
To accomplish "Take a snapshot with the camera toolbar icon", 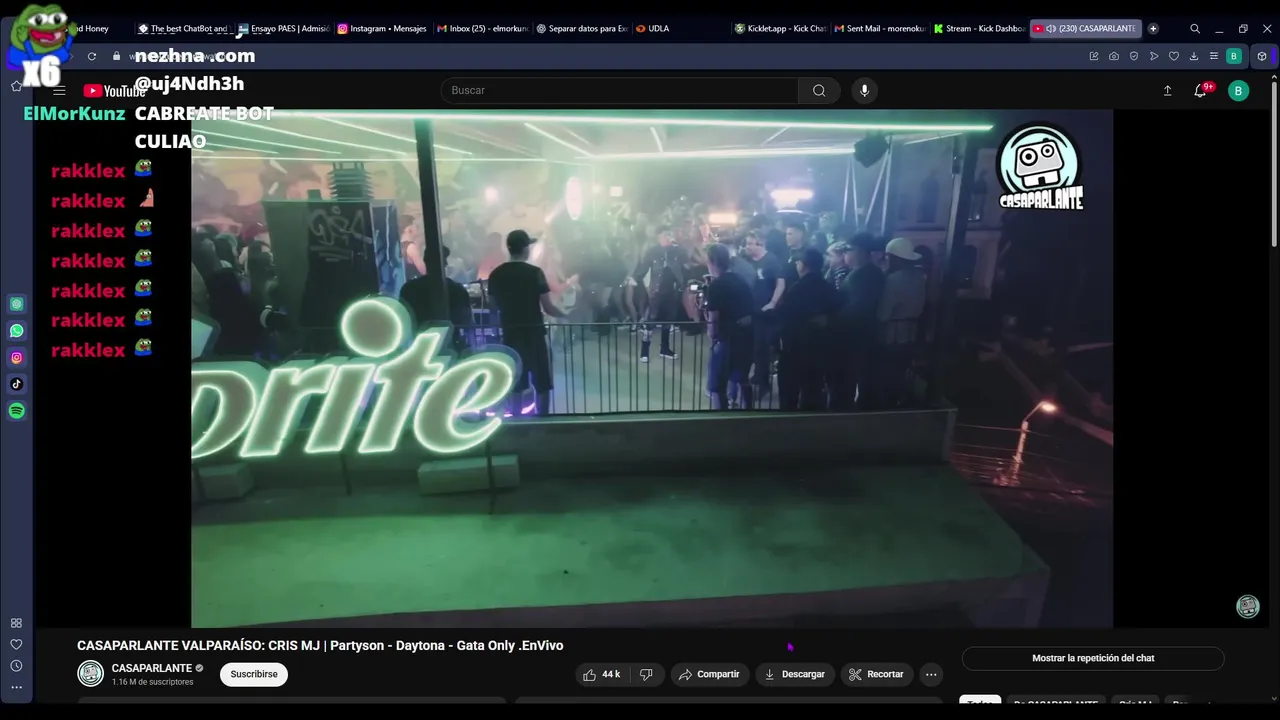I will (1114, 56).
